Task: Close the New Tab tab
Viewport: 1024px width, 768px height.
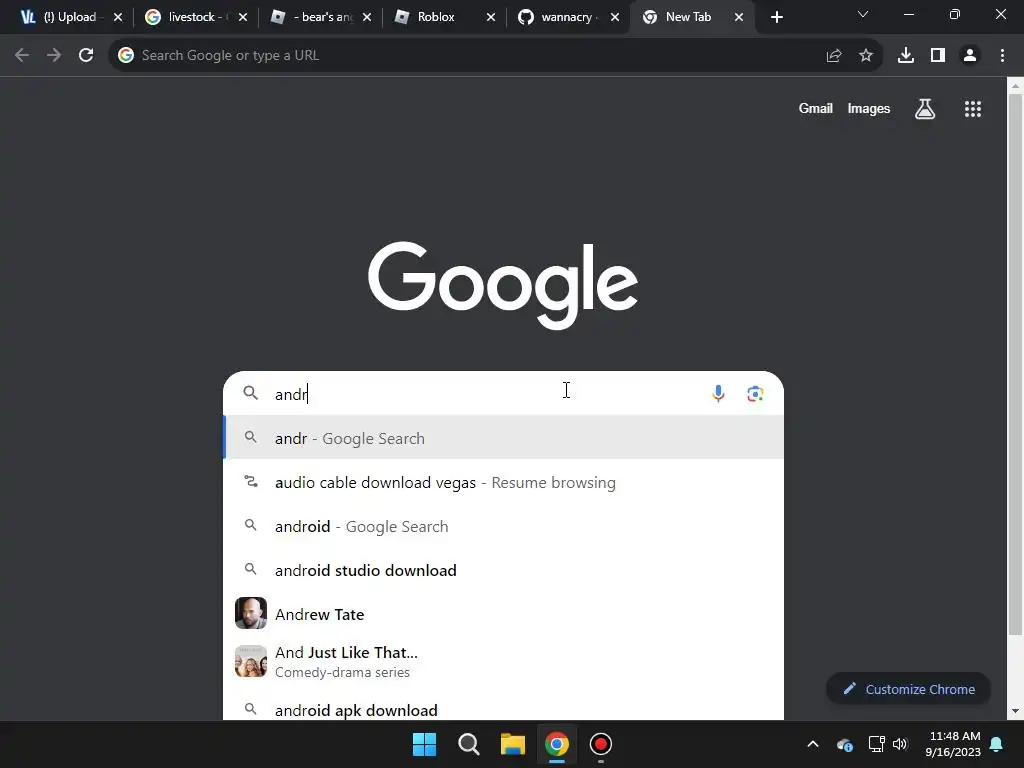Action: [739, 18]
